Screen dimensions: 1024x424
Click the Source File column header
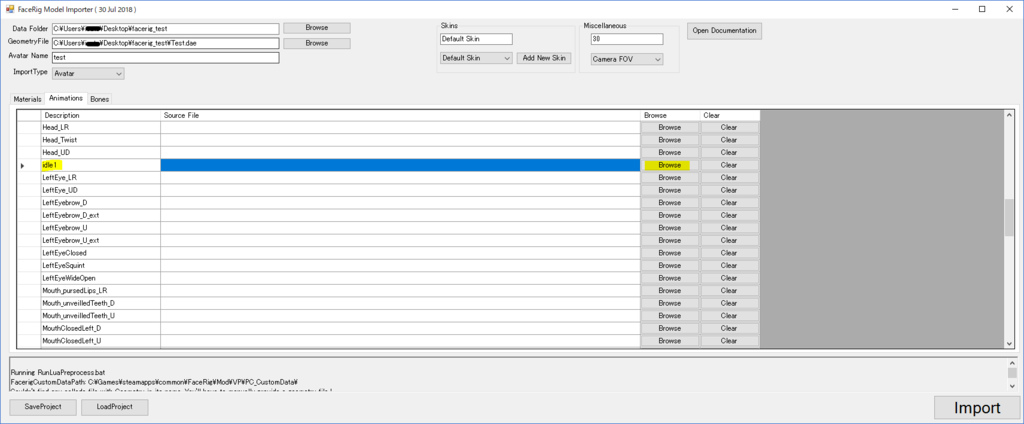(400, 115)
